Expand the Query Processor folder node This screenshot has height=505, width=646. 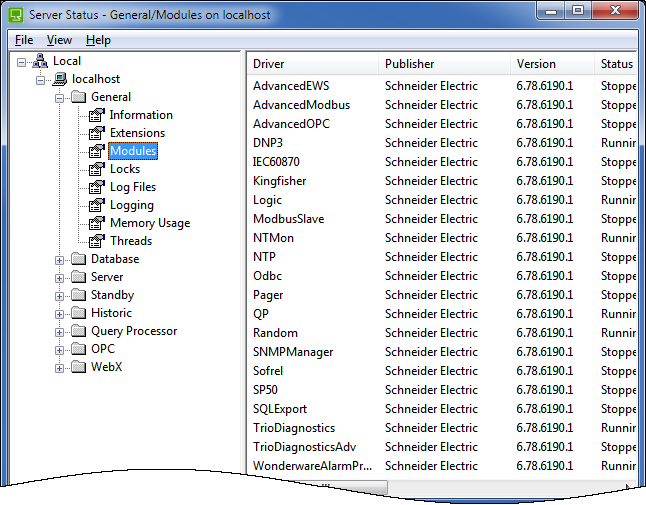(x=60, y=332)
